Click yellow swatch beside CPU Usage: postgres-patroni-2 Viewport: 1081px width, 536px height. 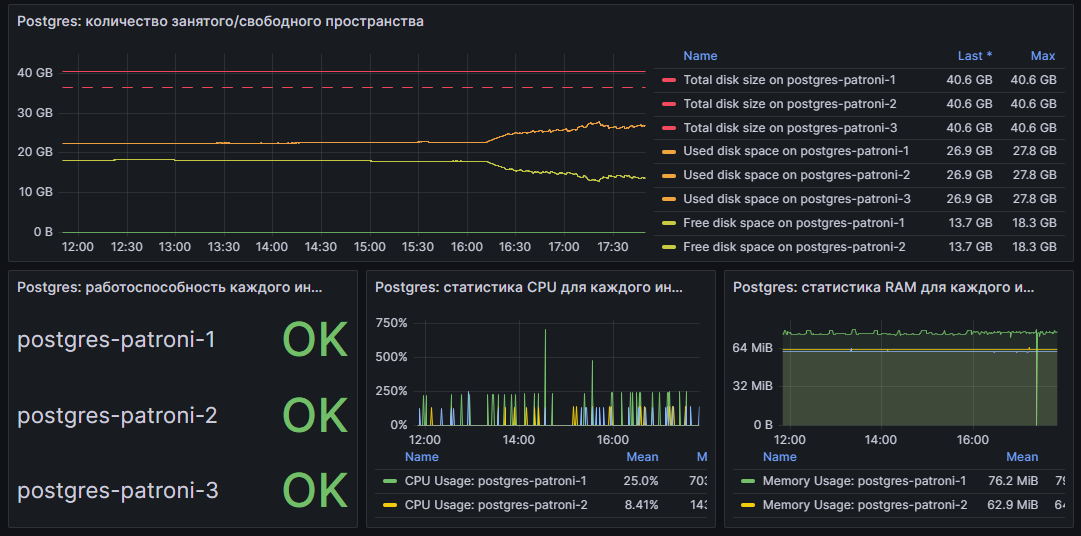(390, 506)
